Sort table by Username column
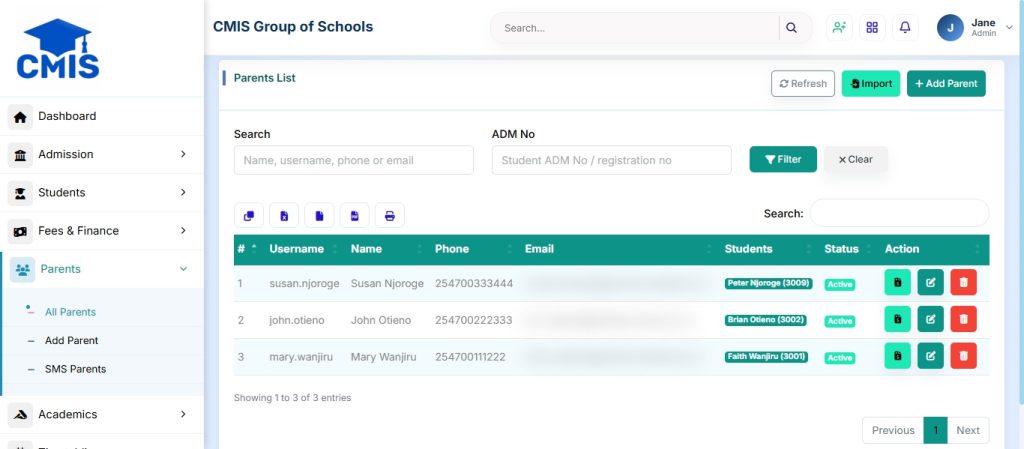Viewport: 1024px width, 449px height. 303,249
